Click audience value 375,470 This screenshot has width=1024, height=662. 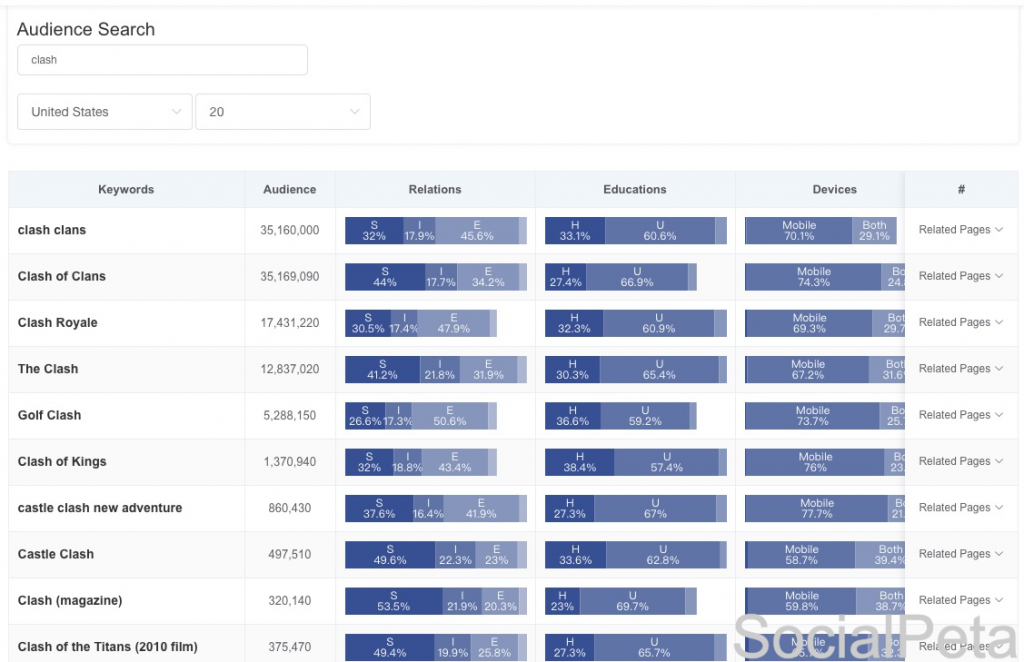289,647
